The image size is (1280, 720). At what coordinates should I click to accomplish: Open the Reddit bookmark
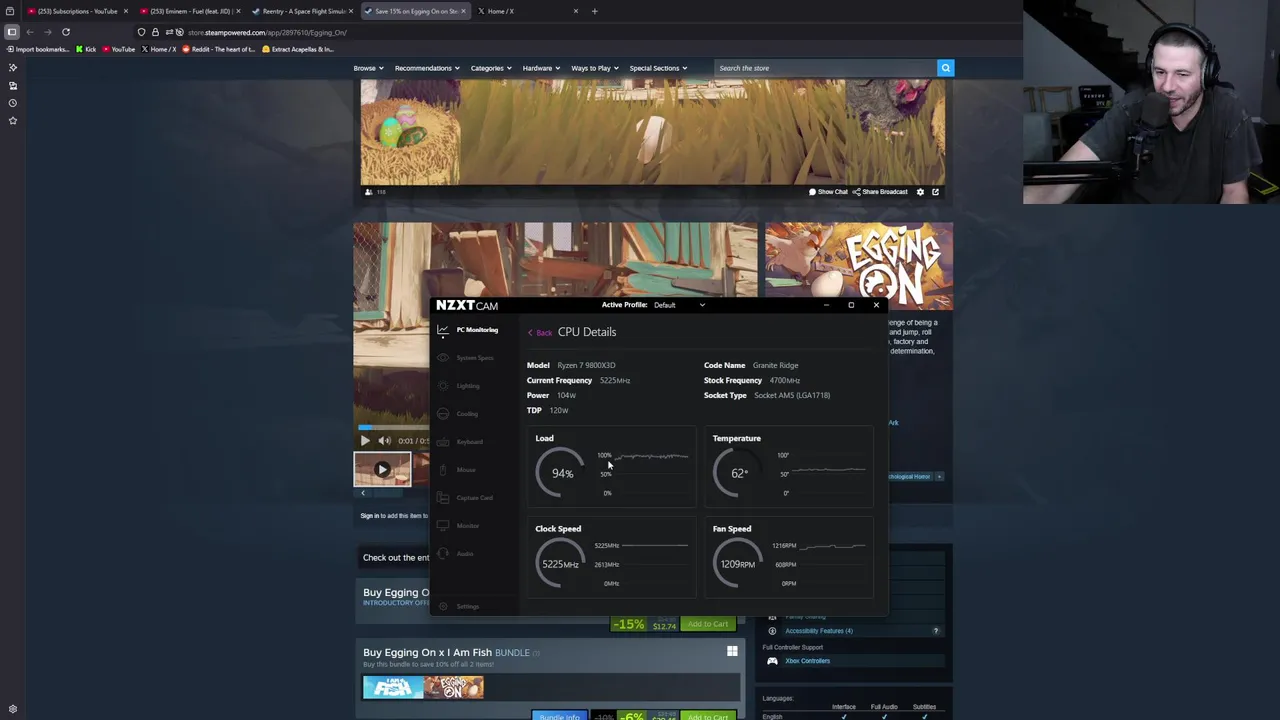[x=218, y=49]
